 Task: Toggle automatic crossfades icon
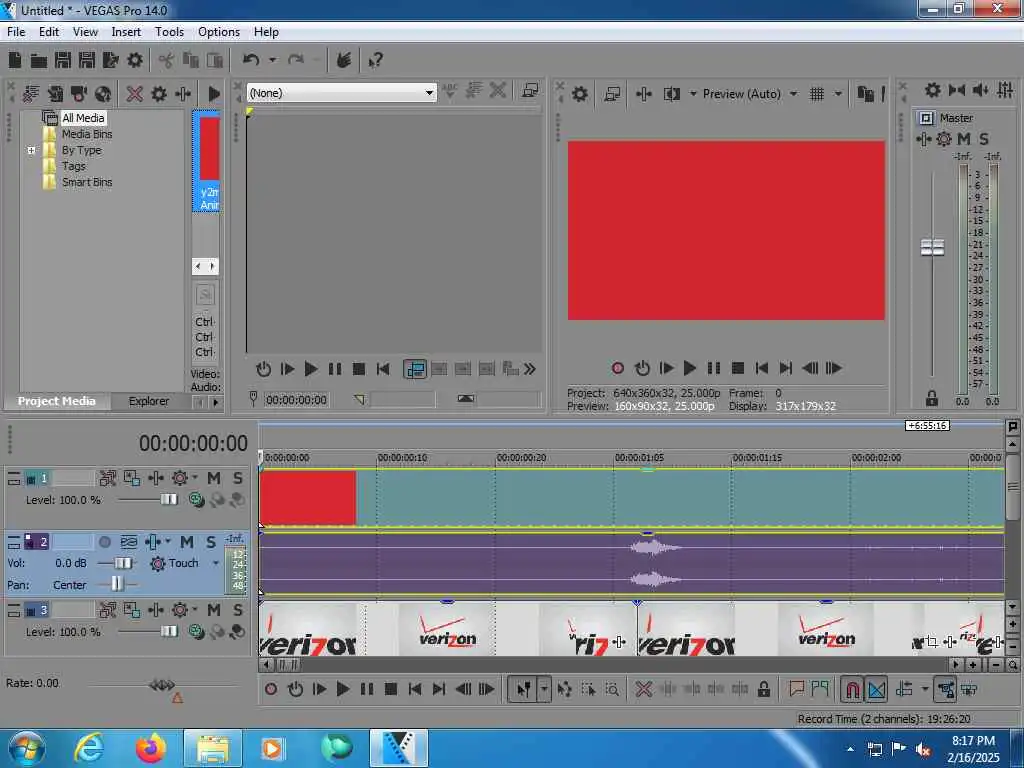click(876, 690)
